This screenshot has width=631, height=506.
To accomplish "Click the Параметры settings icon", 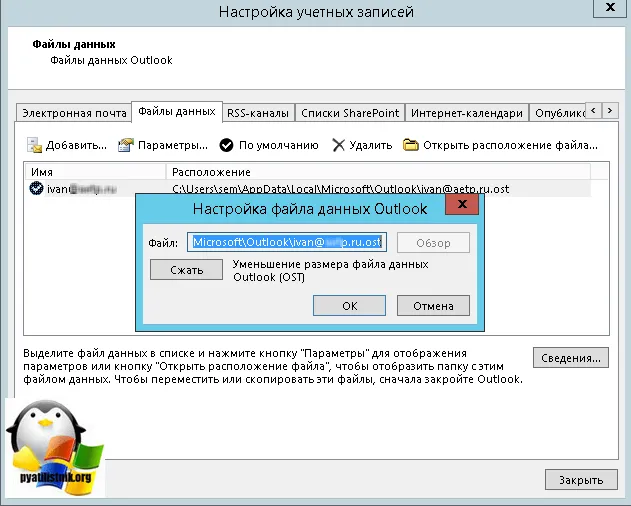I will pyautogui.click(x=126, y=145).
